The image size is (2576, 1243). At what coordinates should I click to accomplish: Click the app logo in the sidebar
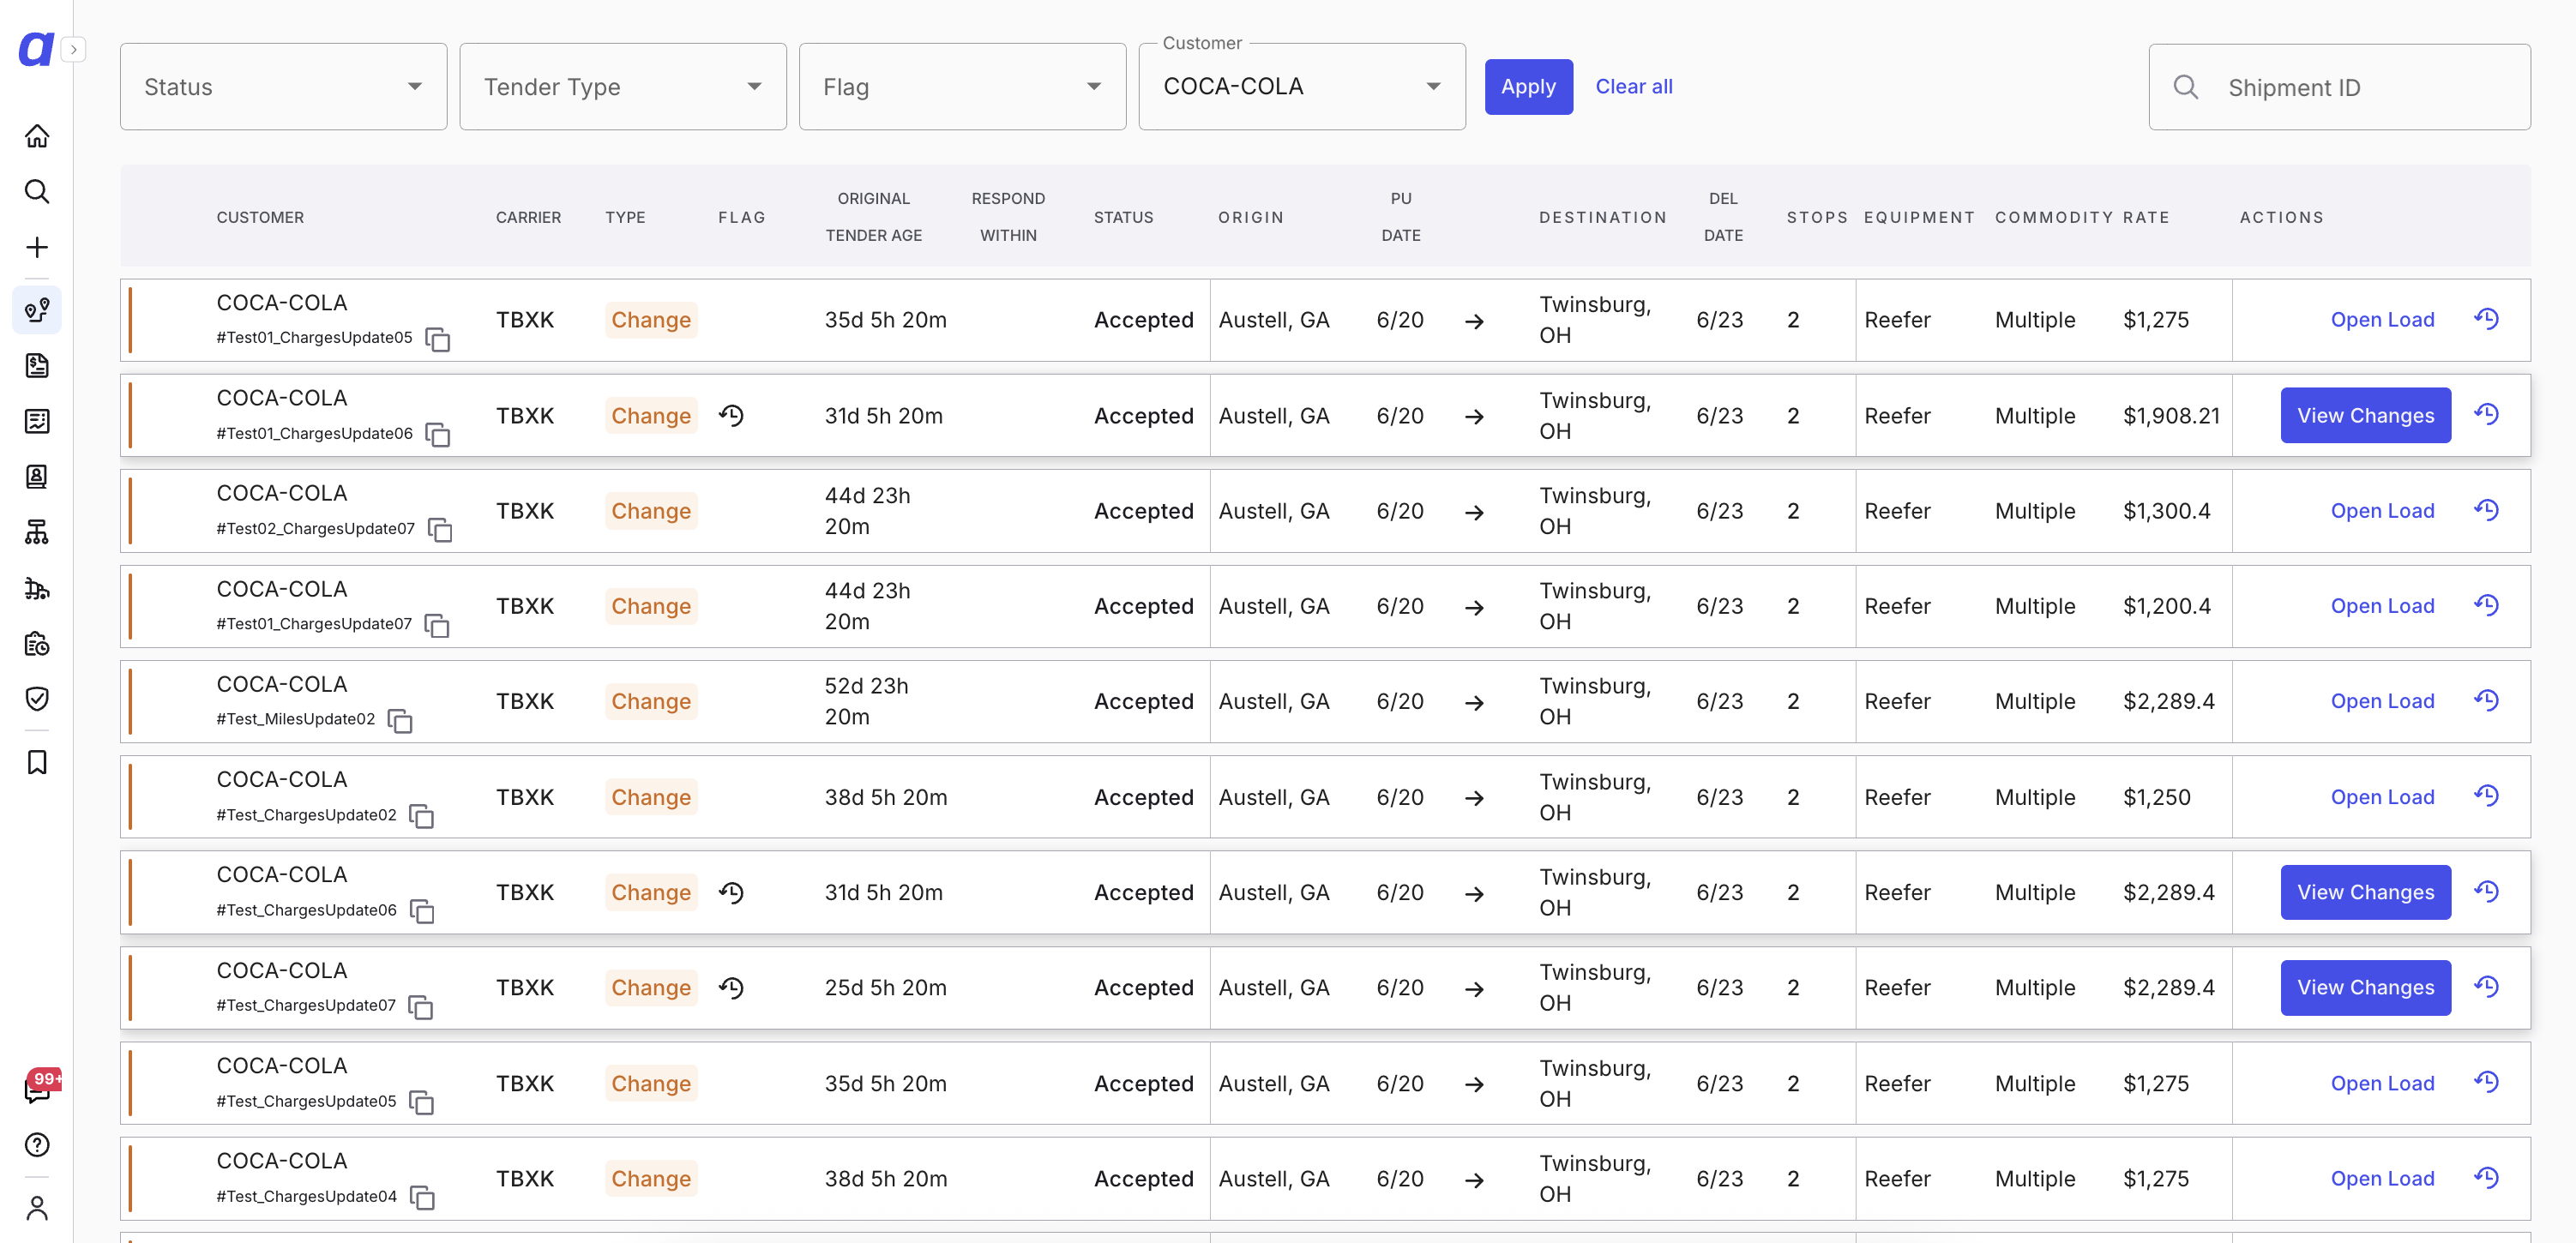(x=36, y=48)
